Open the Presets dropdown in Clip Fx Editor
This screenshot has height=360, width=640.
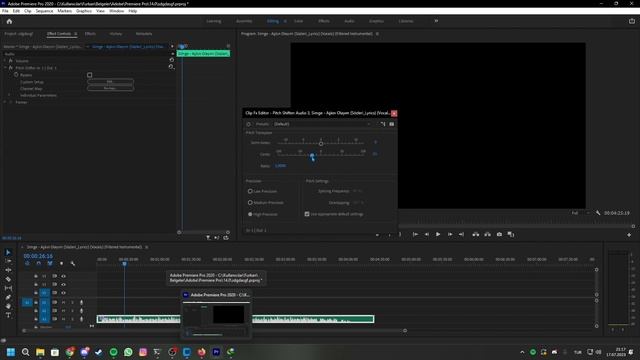click(322, 124)
